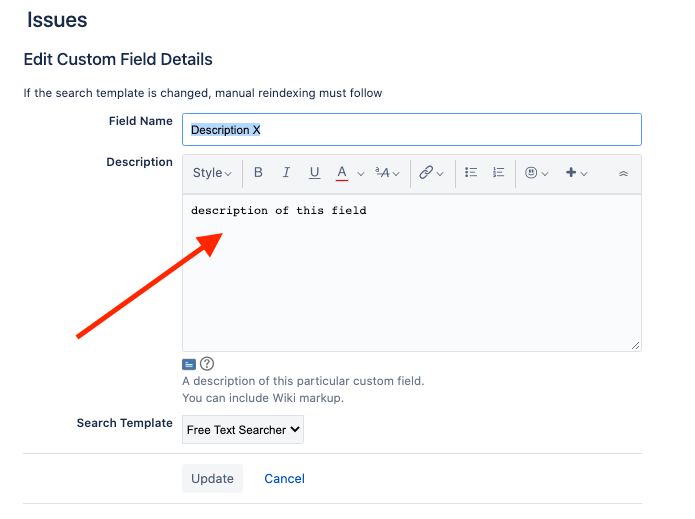Open more text formatting options menu

tap(387, 173)
